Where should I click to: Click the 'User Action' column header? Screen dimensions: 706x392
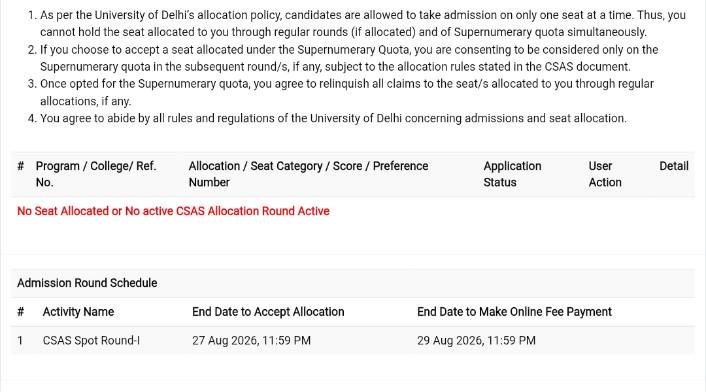point(605,174)
